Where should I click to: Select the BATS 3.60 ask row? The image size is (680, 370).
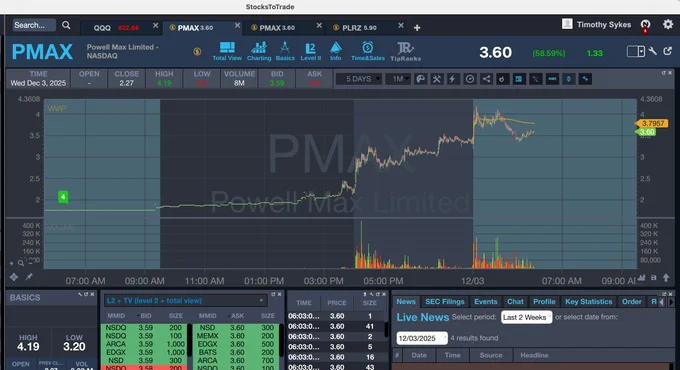click(235, 352)
